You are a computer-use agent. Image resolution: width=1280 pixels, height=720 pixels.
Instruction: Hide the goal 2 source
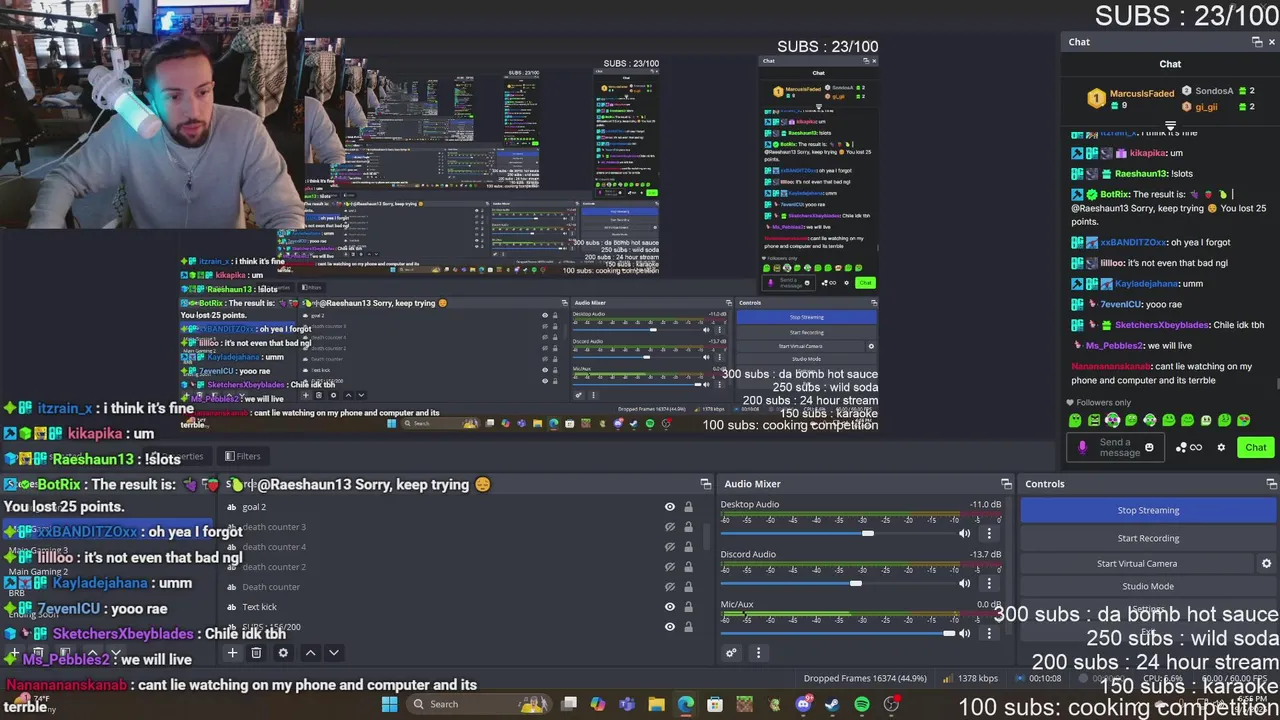(670, 507)
